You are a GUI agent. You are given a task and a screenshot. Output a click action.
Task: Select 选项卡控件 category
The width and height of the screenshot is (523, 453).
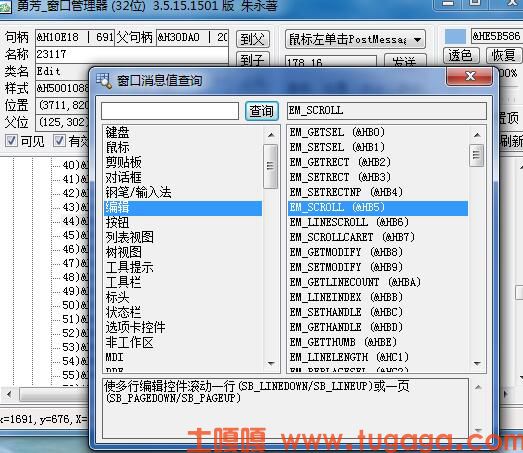pos(183,327)
